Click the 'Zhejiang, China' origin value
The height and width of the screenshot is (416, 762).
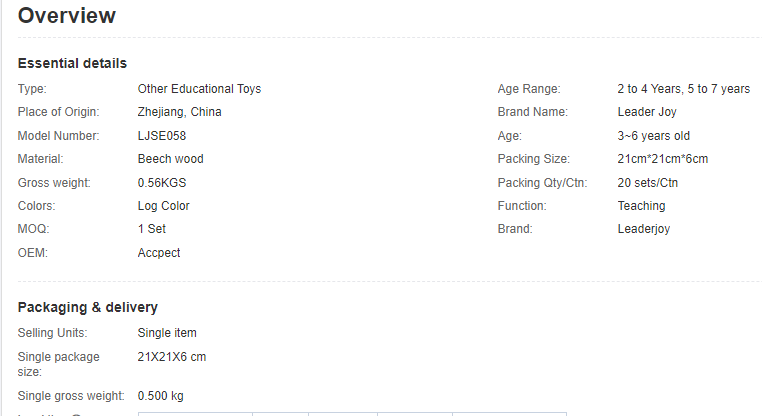point(180,112)
